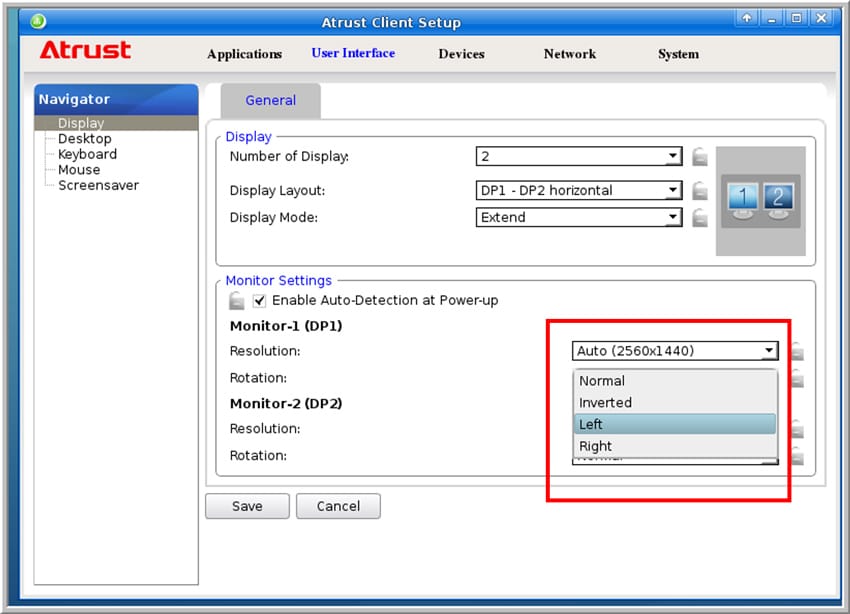Cancel the display settings changes
This screenshot has height=614, width=850.
(x=338, y=506)
